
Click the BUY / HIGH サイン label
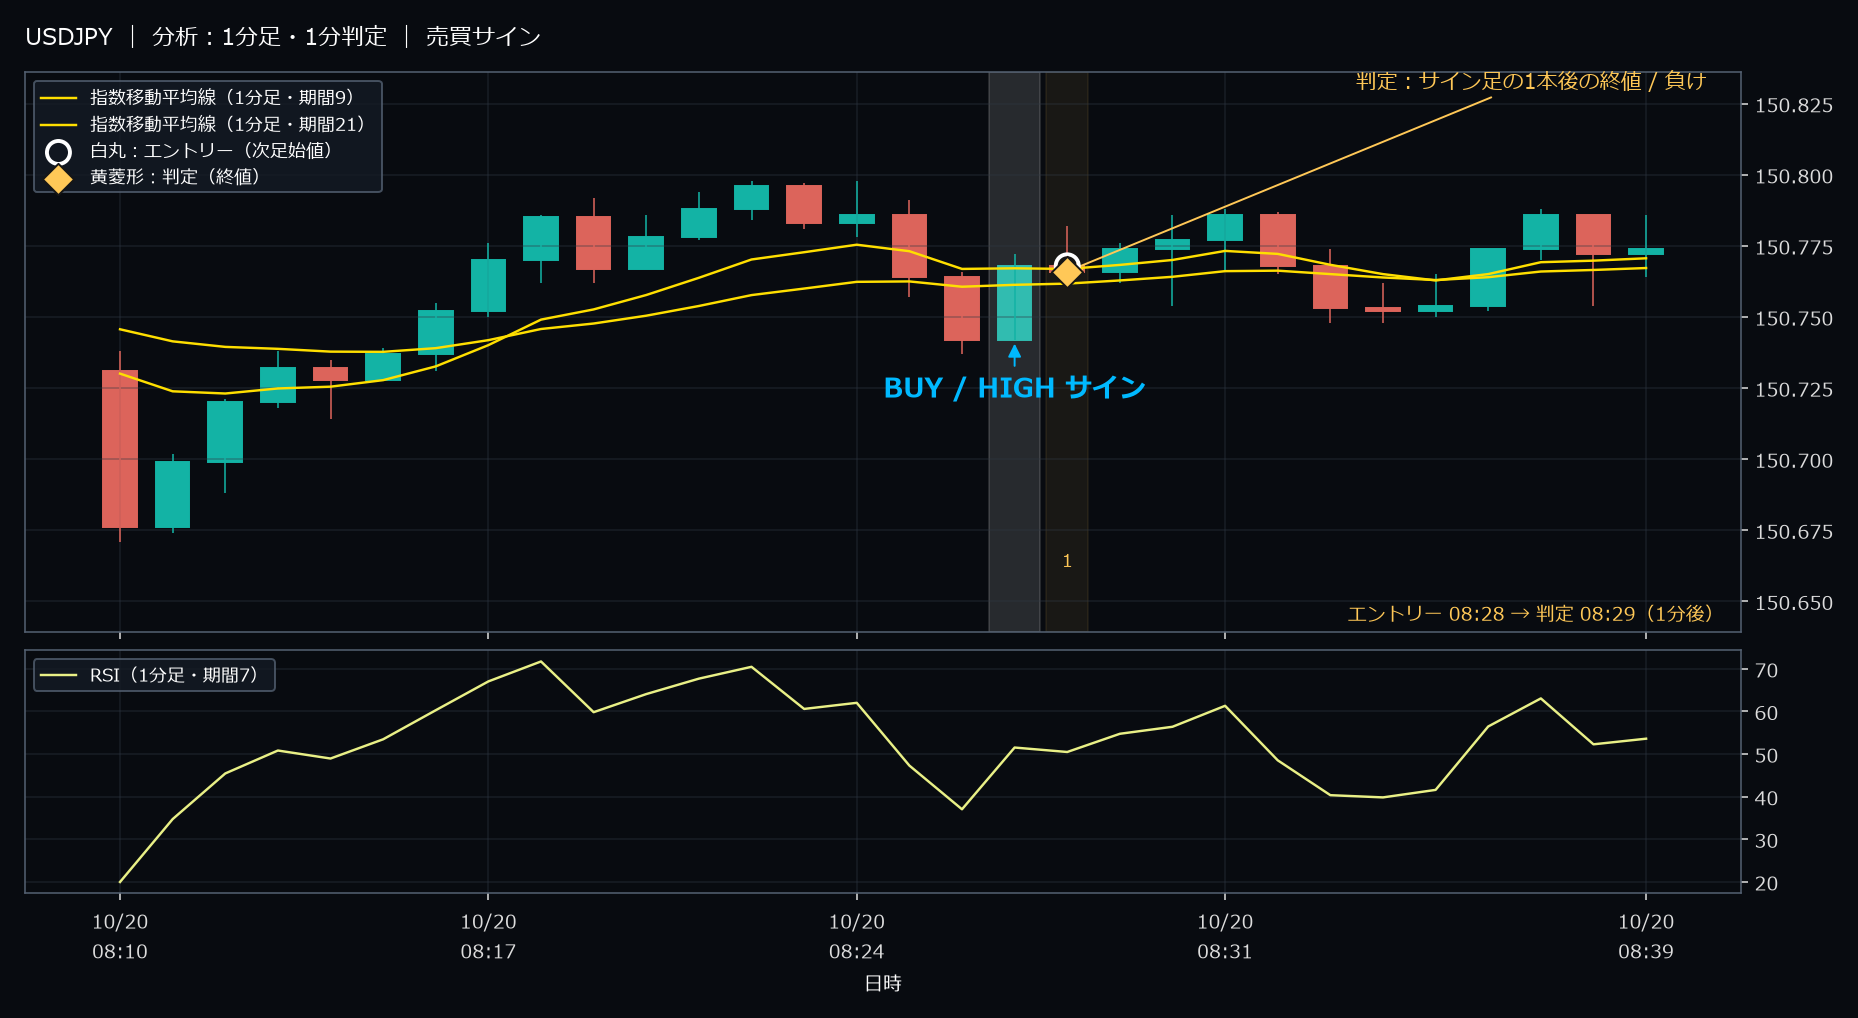pyautogui.click(x=1014, y=388)
